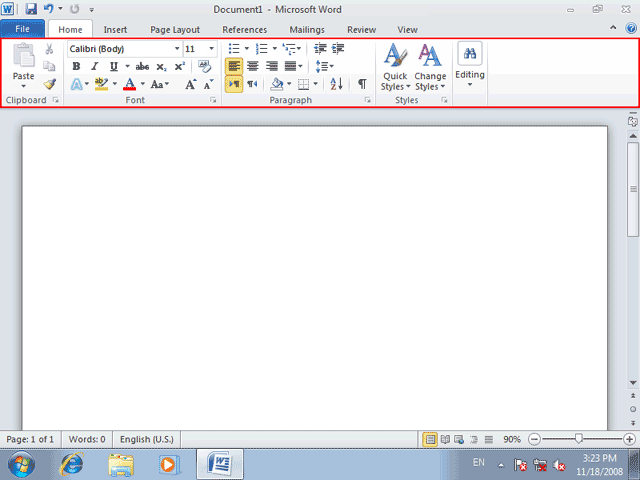
Task: Switch to Print Layout view
Action: click(x=430, y=440)
